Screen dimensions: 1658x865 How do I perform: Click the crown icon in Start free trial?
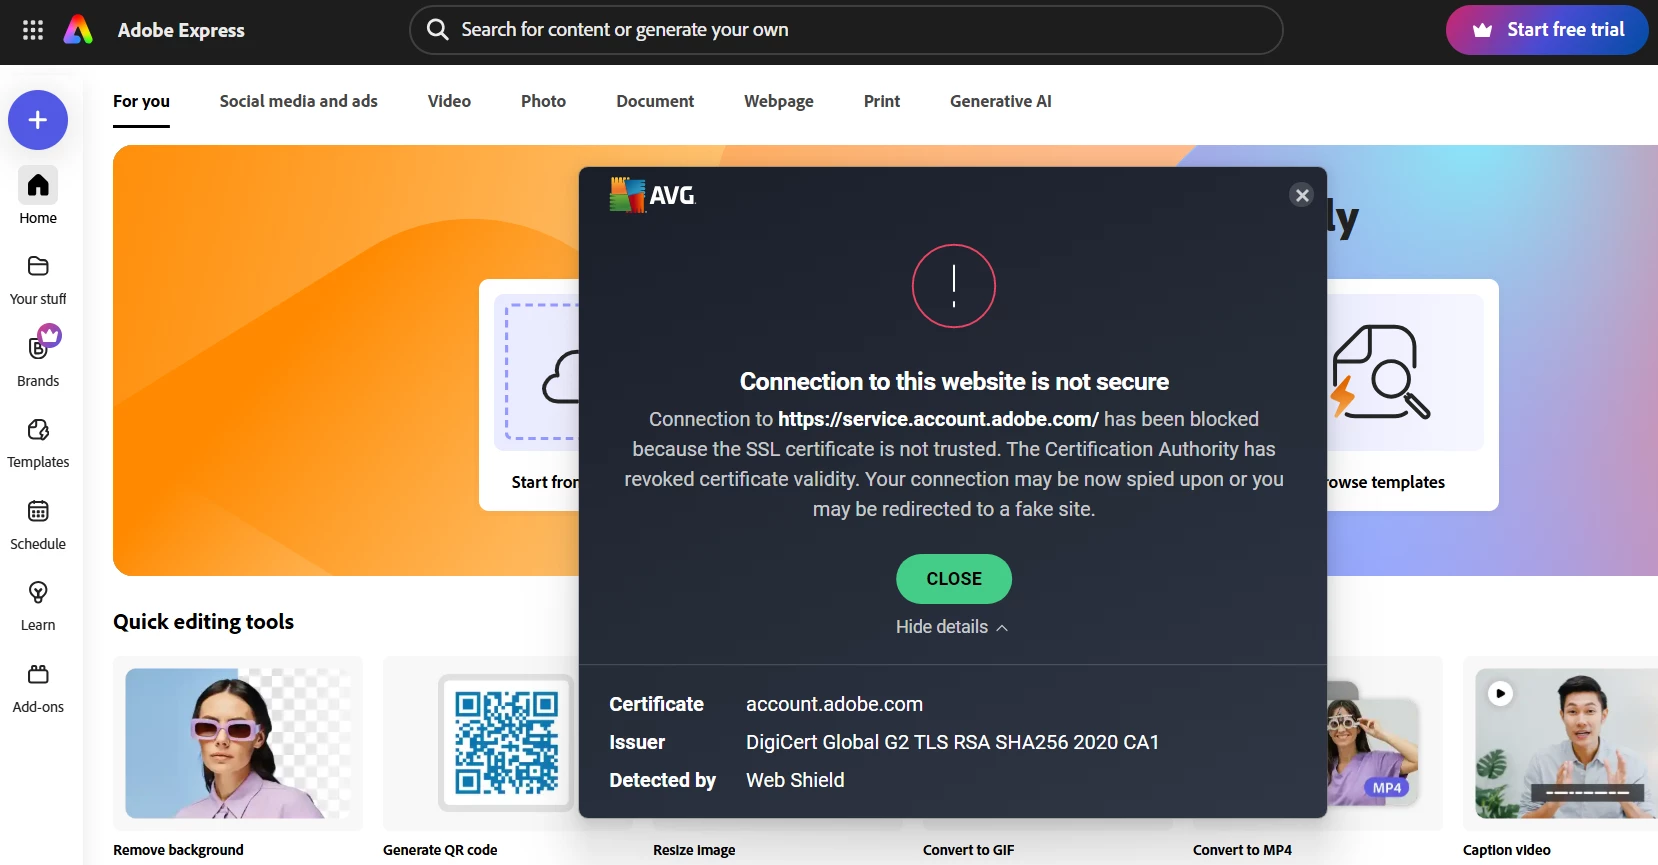tap(1482, 30)
